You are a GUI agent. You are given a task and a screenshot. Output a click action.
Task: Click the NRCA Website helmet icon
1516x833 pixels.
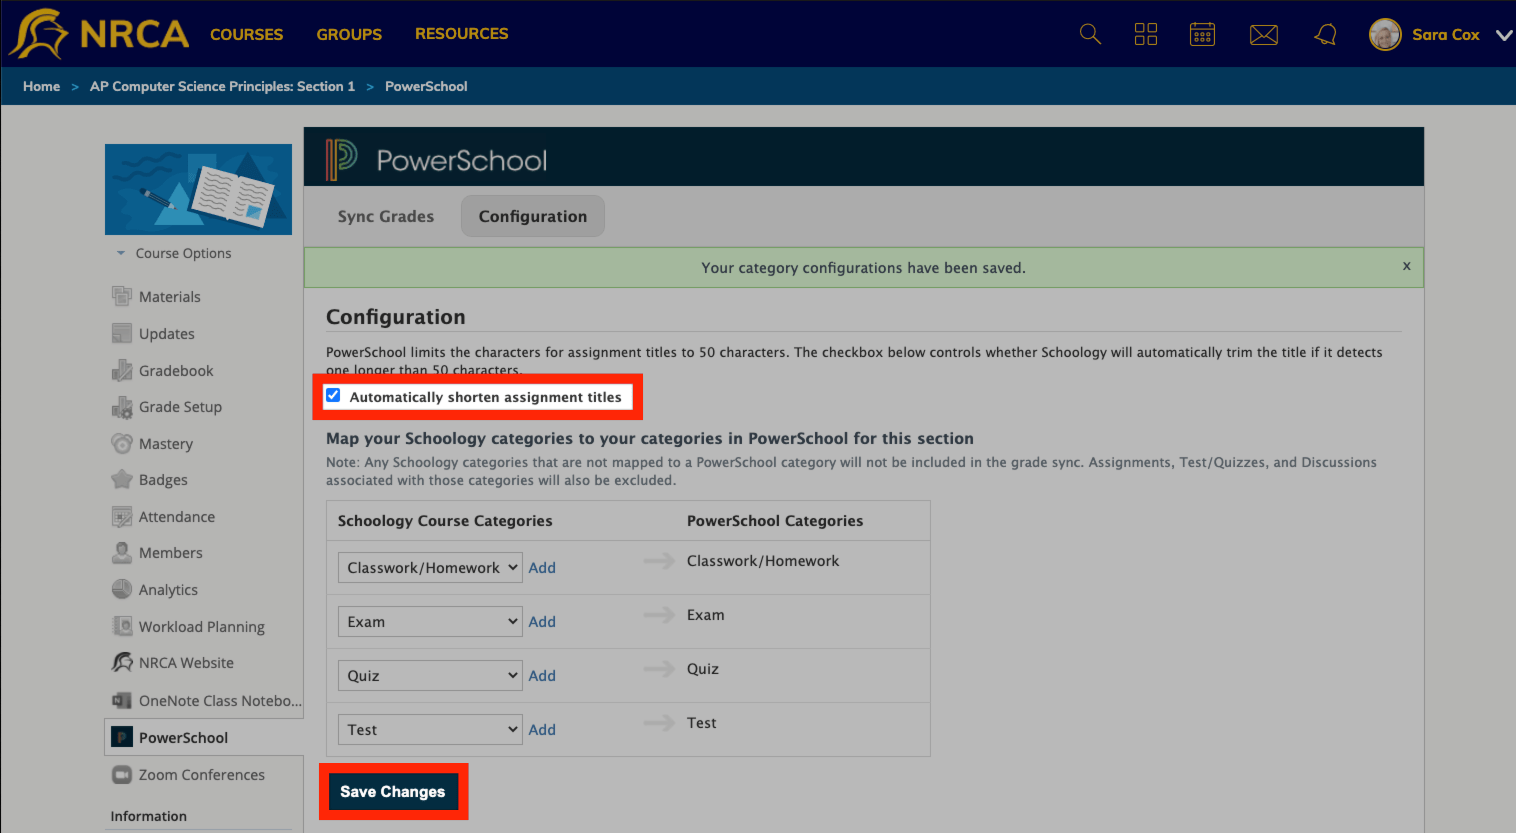coord(122,662)
